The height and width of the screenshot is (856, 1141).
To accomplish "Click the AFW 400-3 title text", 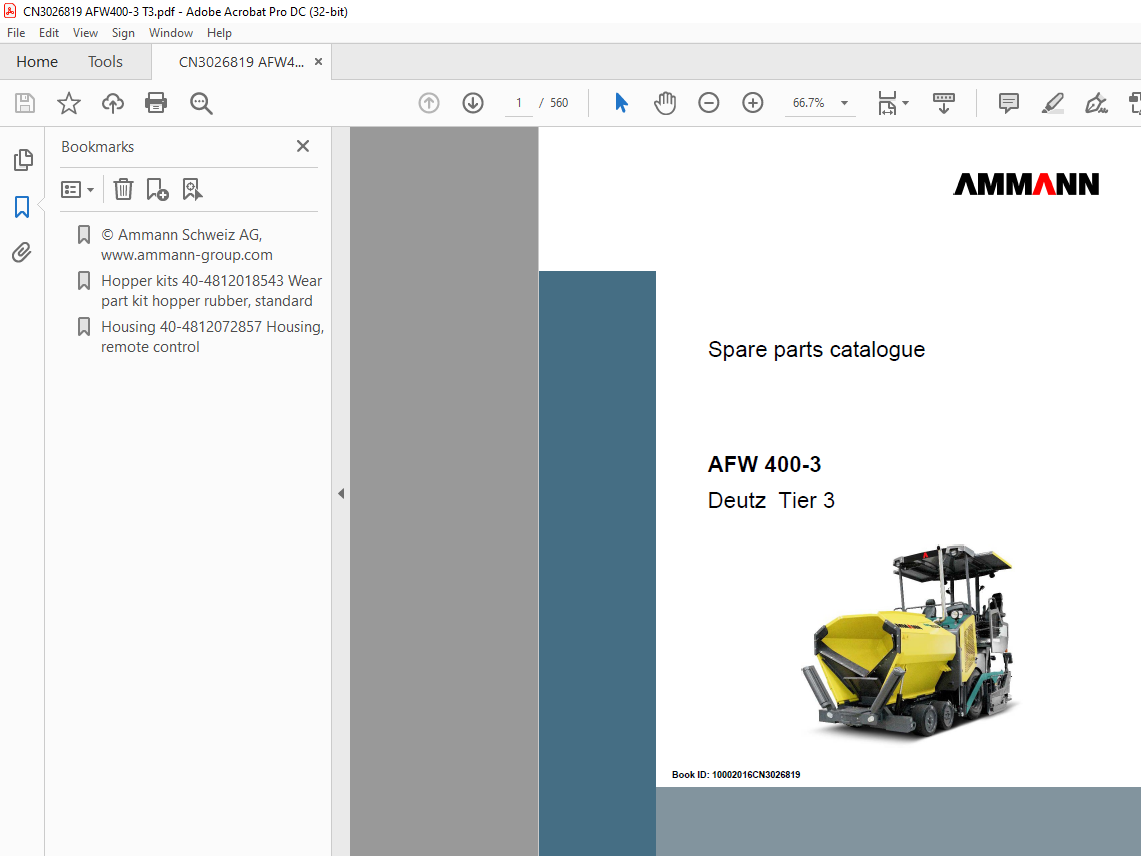I will tap(764, 464).
